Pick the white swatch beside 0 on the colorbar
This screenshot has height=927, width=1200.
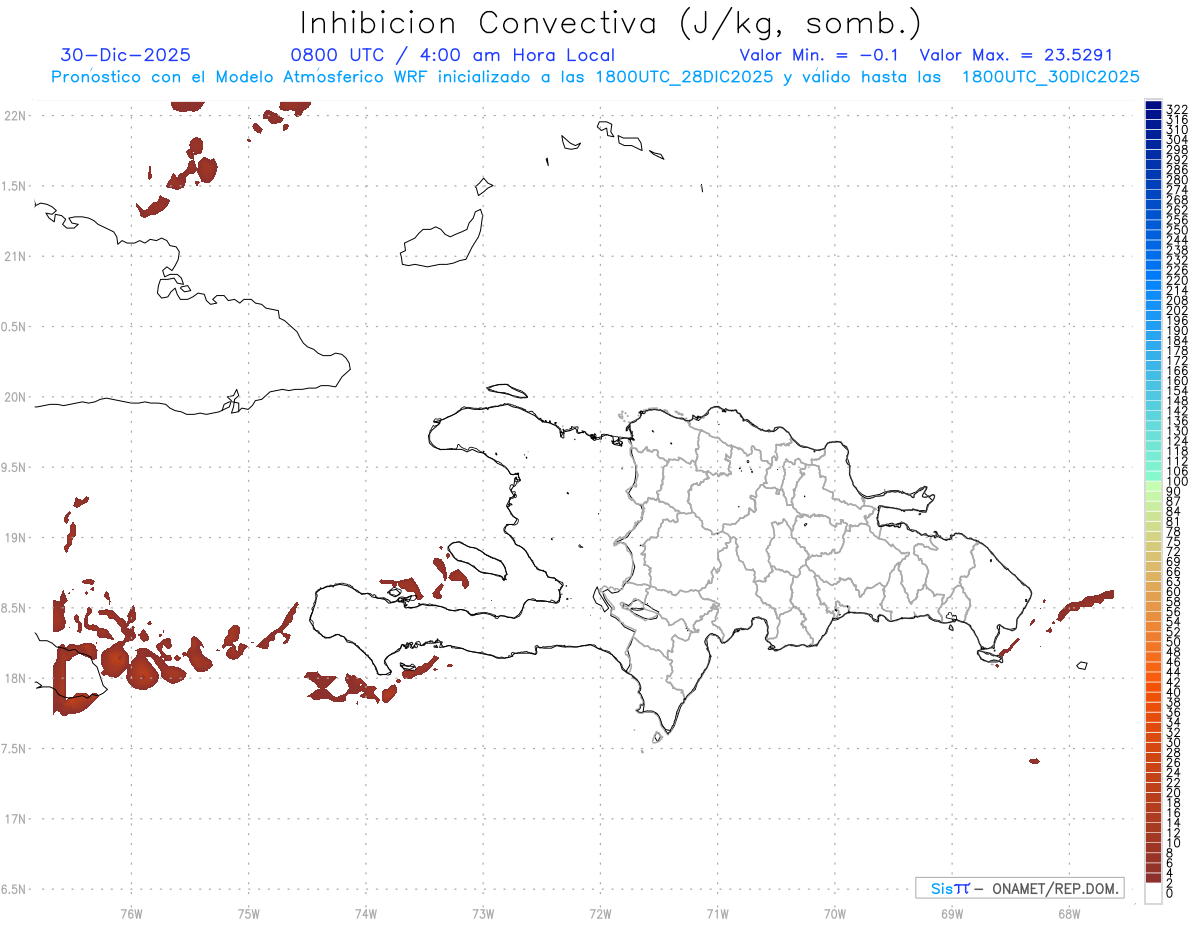(x=1153, y=894)
